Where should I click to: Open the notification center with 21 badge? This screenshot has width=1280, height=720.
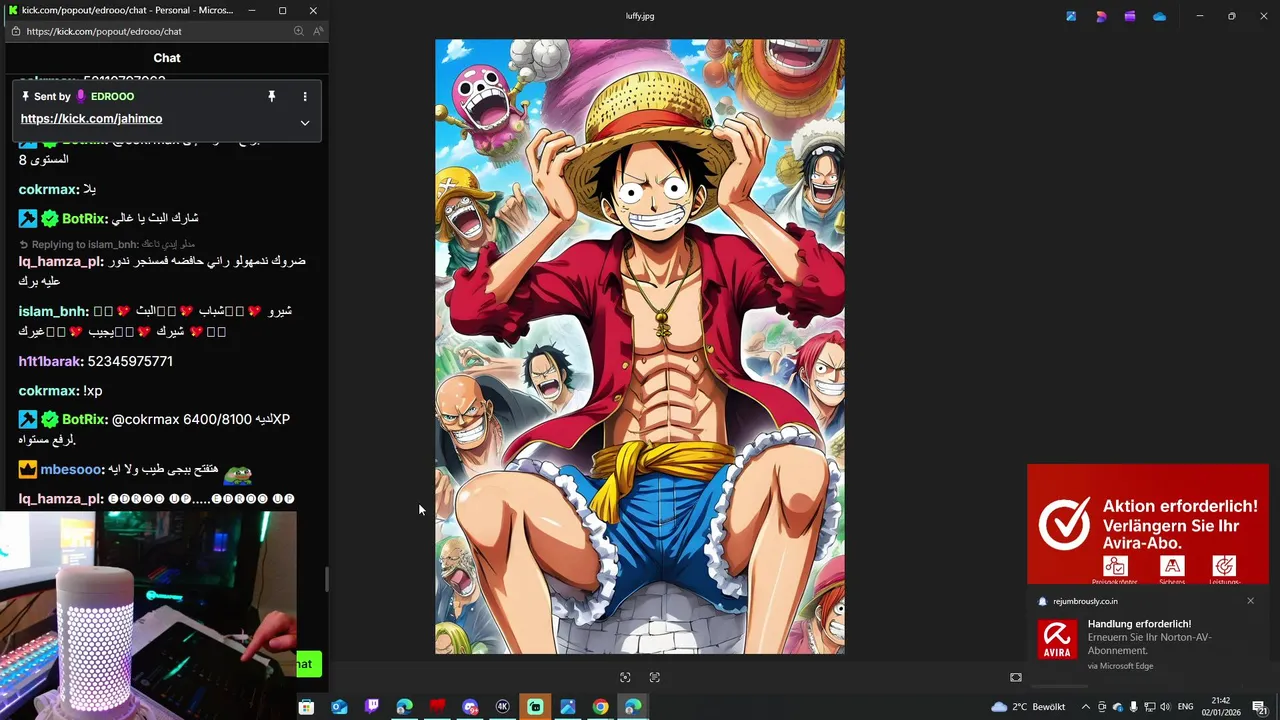point(1260,707)
